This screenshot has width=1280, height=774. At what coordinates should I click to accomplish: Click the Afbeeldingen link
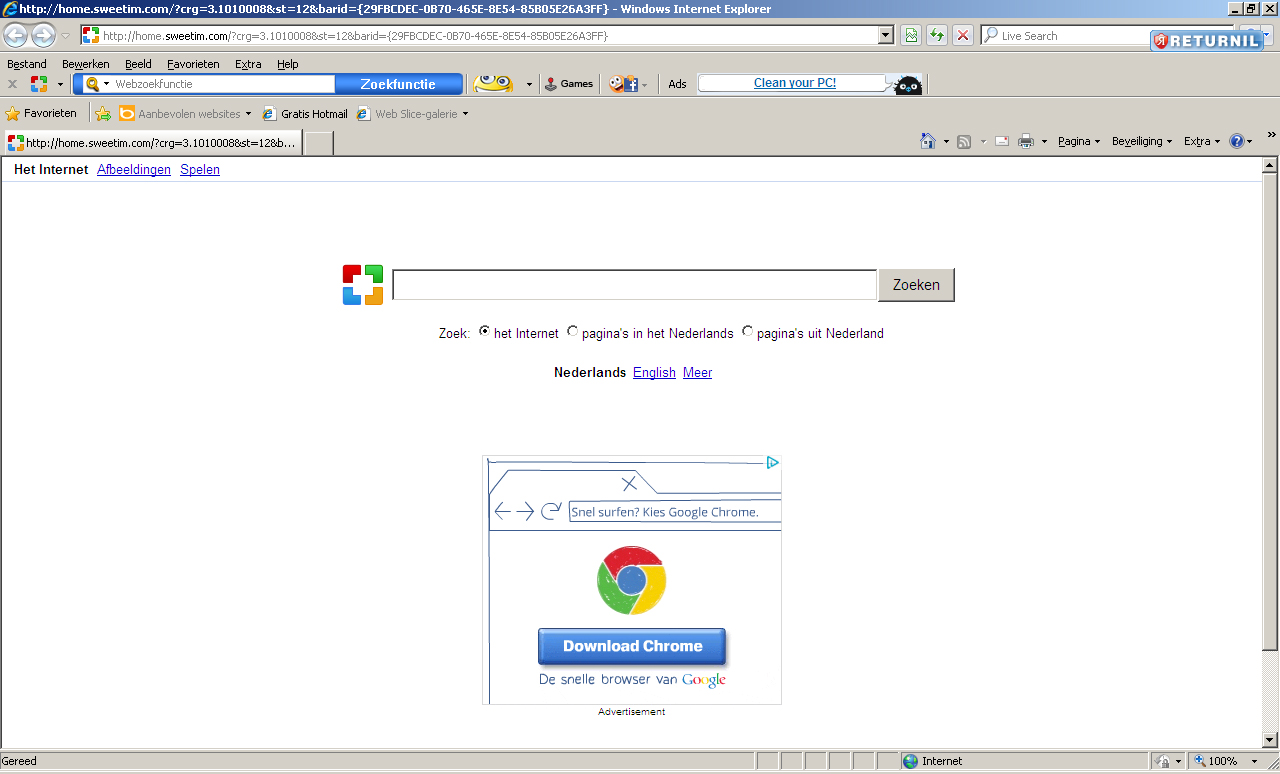[x=134, y=170]
